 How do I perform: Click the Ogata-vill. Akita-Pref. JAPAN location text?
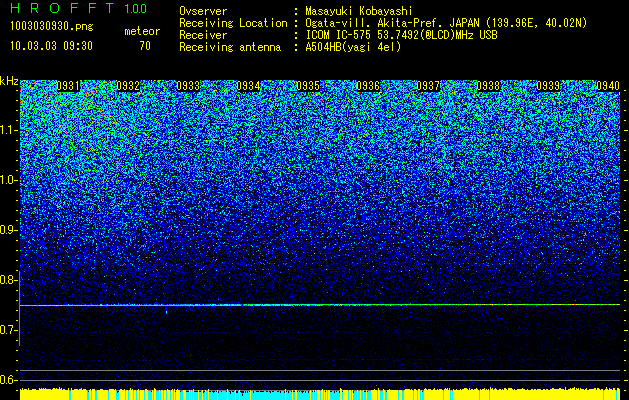[446, 23]
